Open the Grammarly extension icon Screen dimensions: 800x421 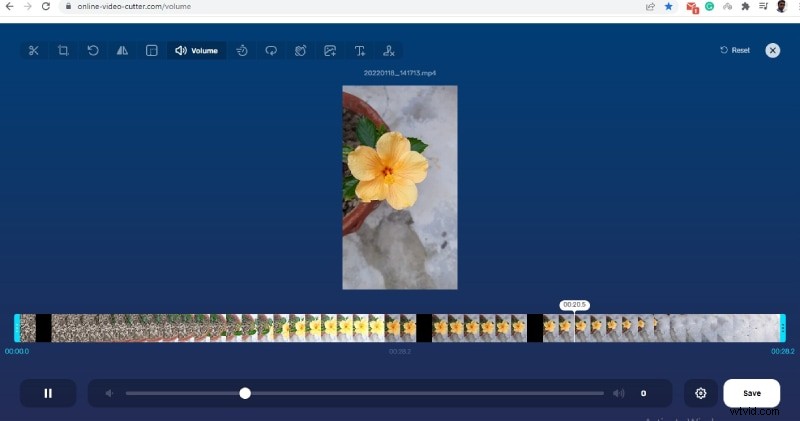tap(709, 6)
